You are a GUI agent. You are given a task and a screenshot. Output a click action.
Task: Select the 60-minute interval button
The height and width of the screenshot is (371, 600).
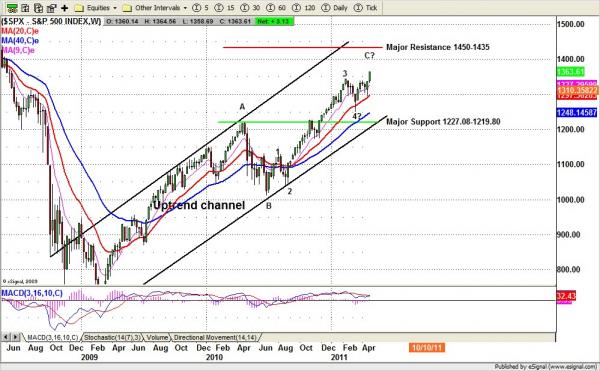[x=276, y=8]
